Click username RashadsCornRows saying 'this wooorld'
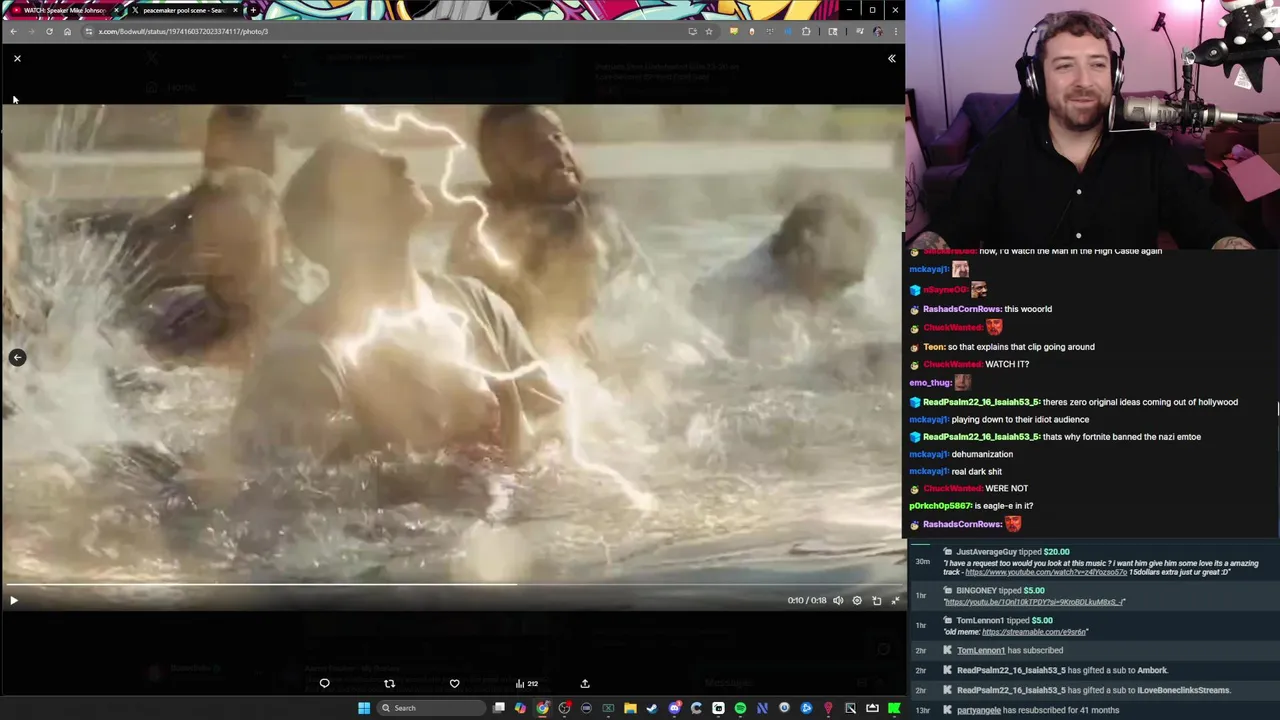 point(962,309)
